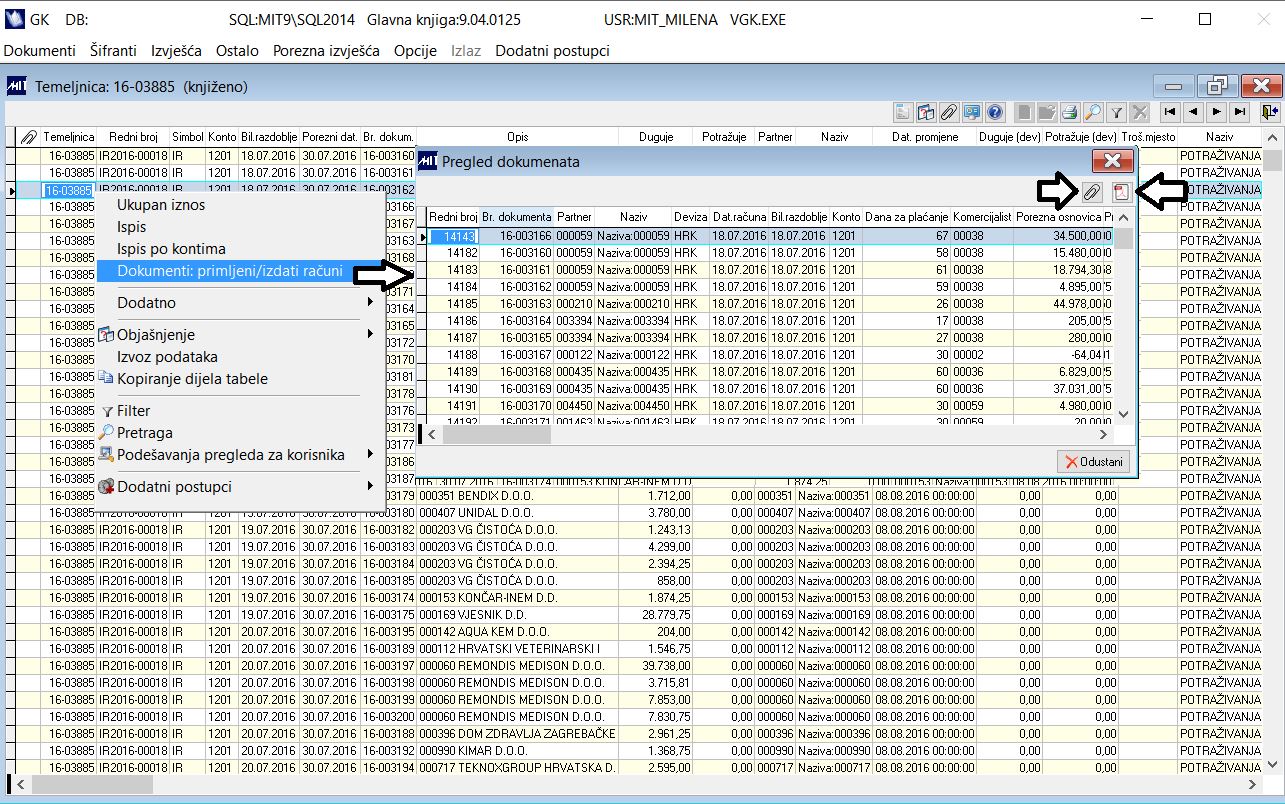This screenshot has width=1285, height=804.
Task: Click cell 14191 in the dialog grid
Action: [x=454, y=406]
